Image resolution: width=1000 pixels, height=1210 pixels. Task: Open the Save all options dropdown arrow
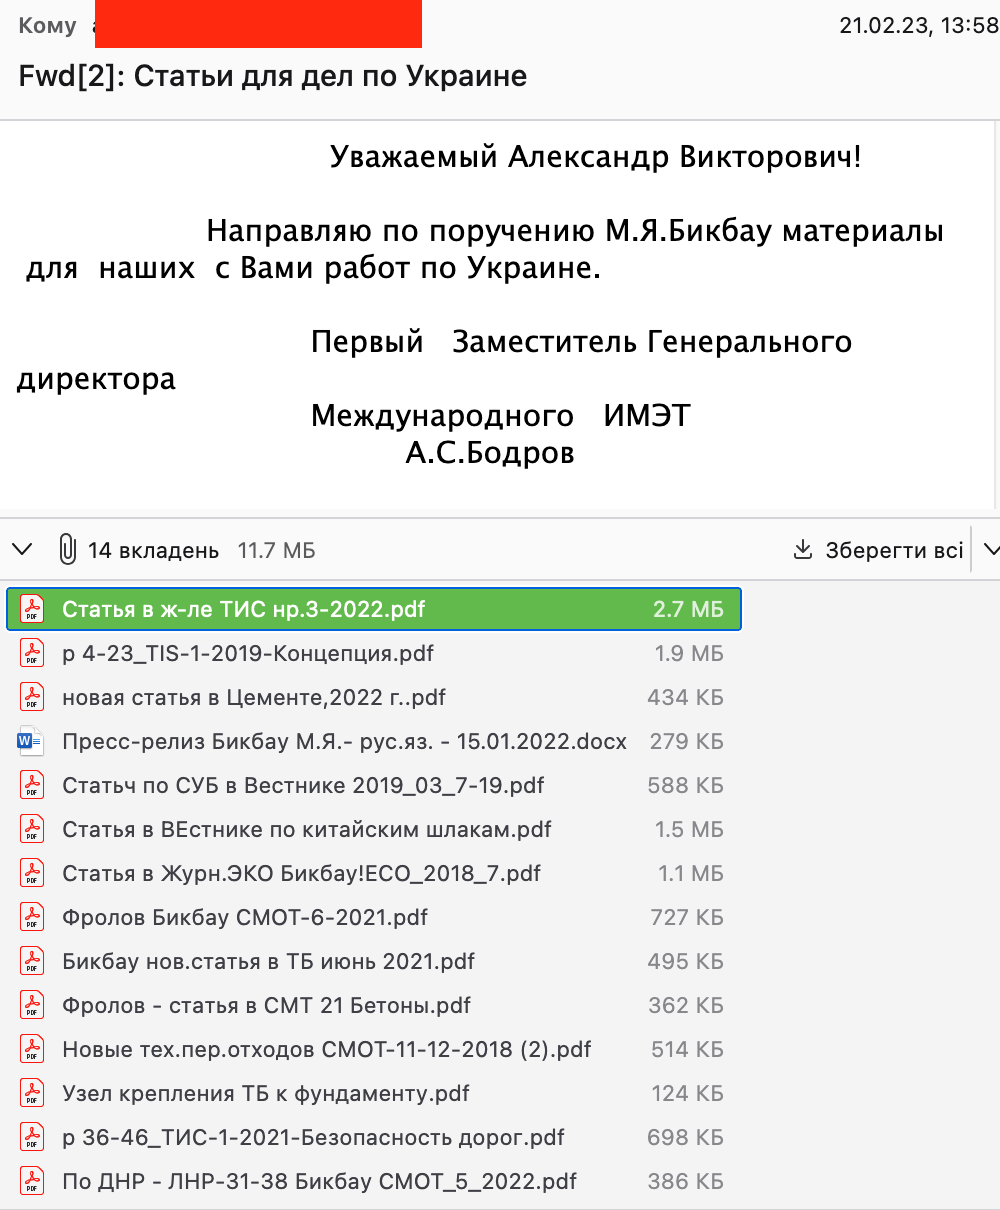pyautogui.click(x=990, y=549)
